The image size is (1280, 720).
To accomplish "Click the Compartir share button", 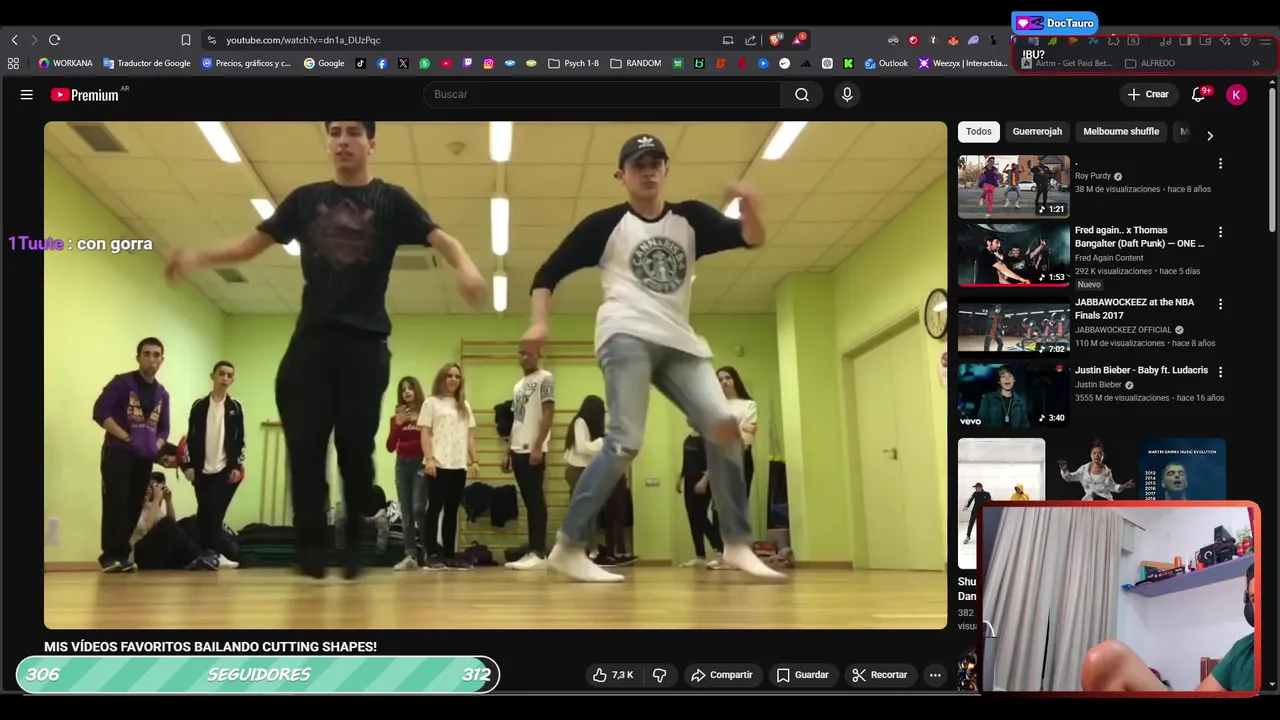I will pyautogui.click(x=722, y=675).
